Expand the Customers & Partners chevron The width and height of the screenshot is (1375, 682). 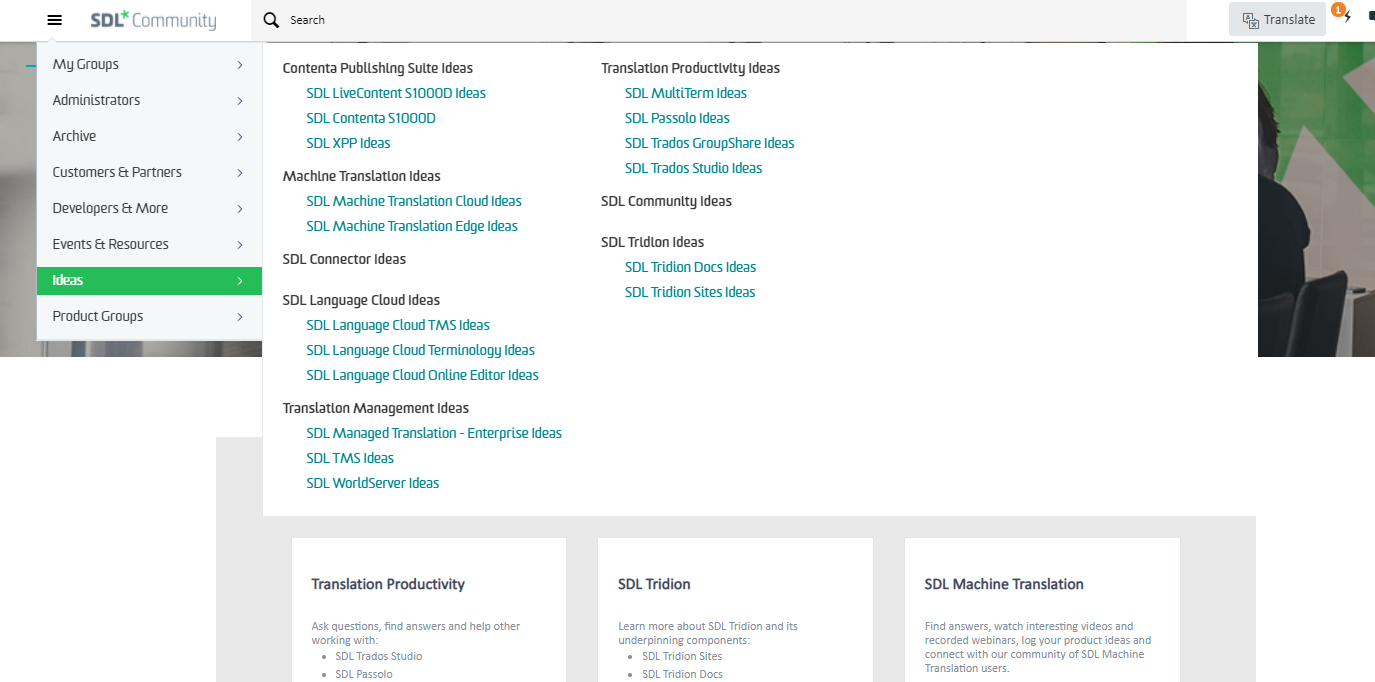(240, 173)
